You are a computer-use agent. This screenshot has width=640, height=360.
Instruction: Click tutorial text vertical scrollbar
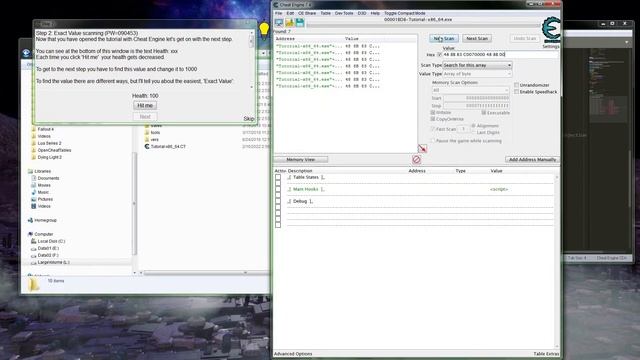[x=251, y=60]
